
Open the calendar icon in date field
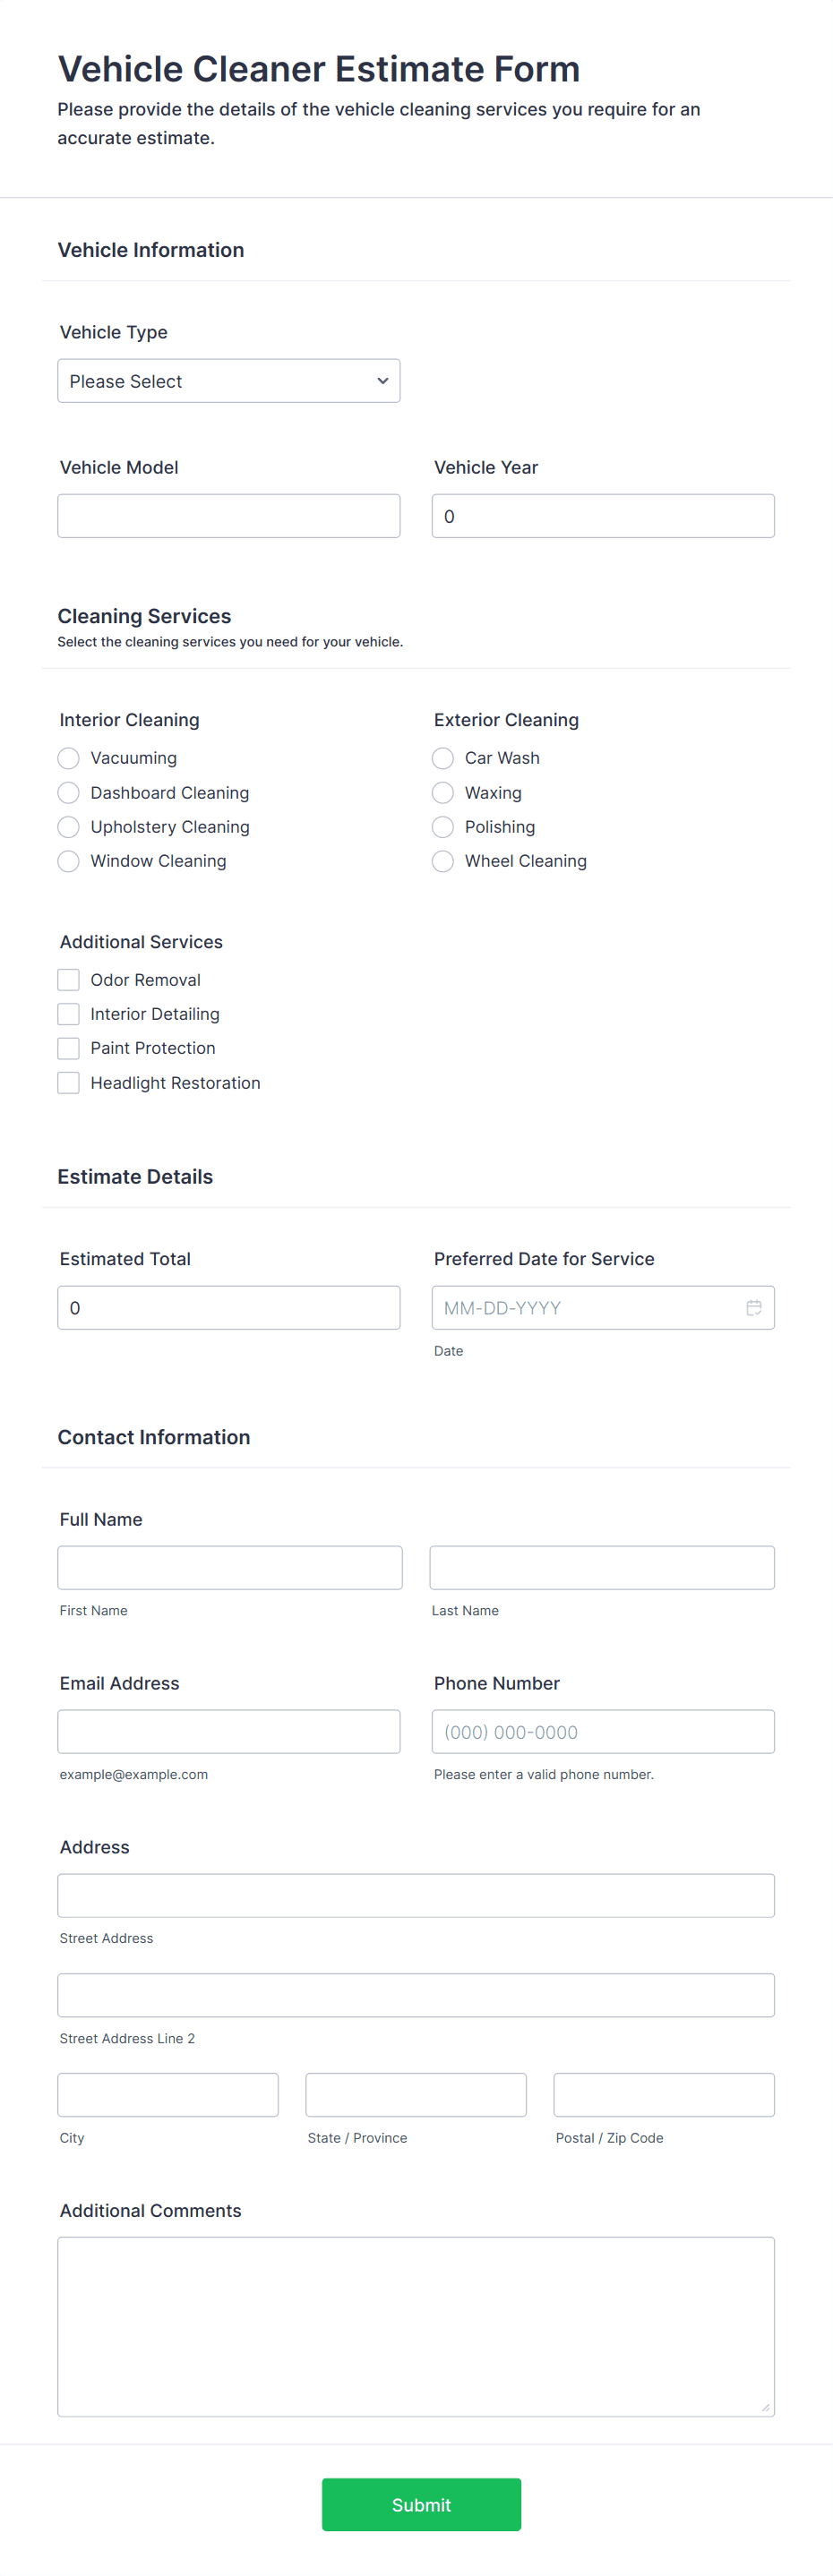(754, 1307)
